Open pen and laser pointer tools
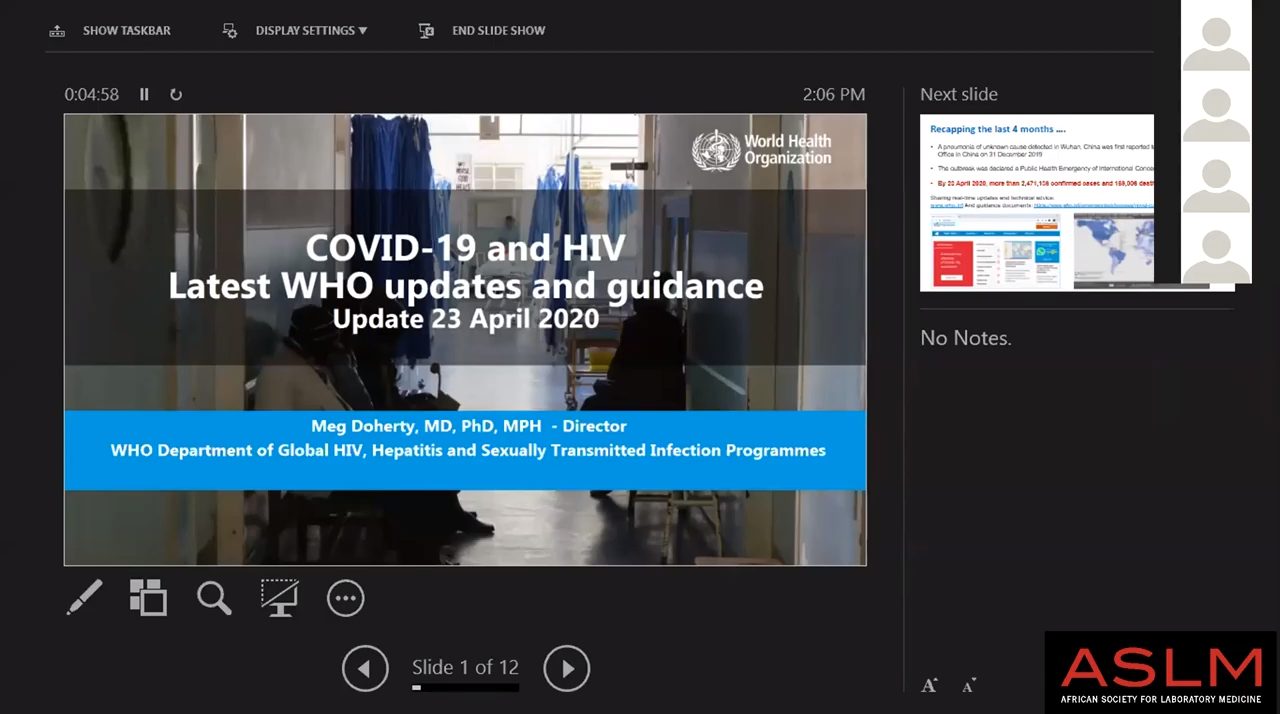The height and width of the screenshot is (714, 1280). point(84,598)
